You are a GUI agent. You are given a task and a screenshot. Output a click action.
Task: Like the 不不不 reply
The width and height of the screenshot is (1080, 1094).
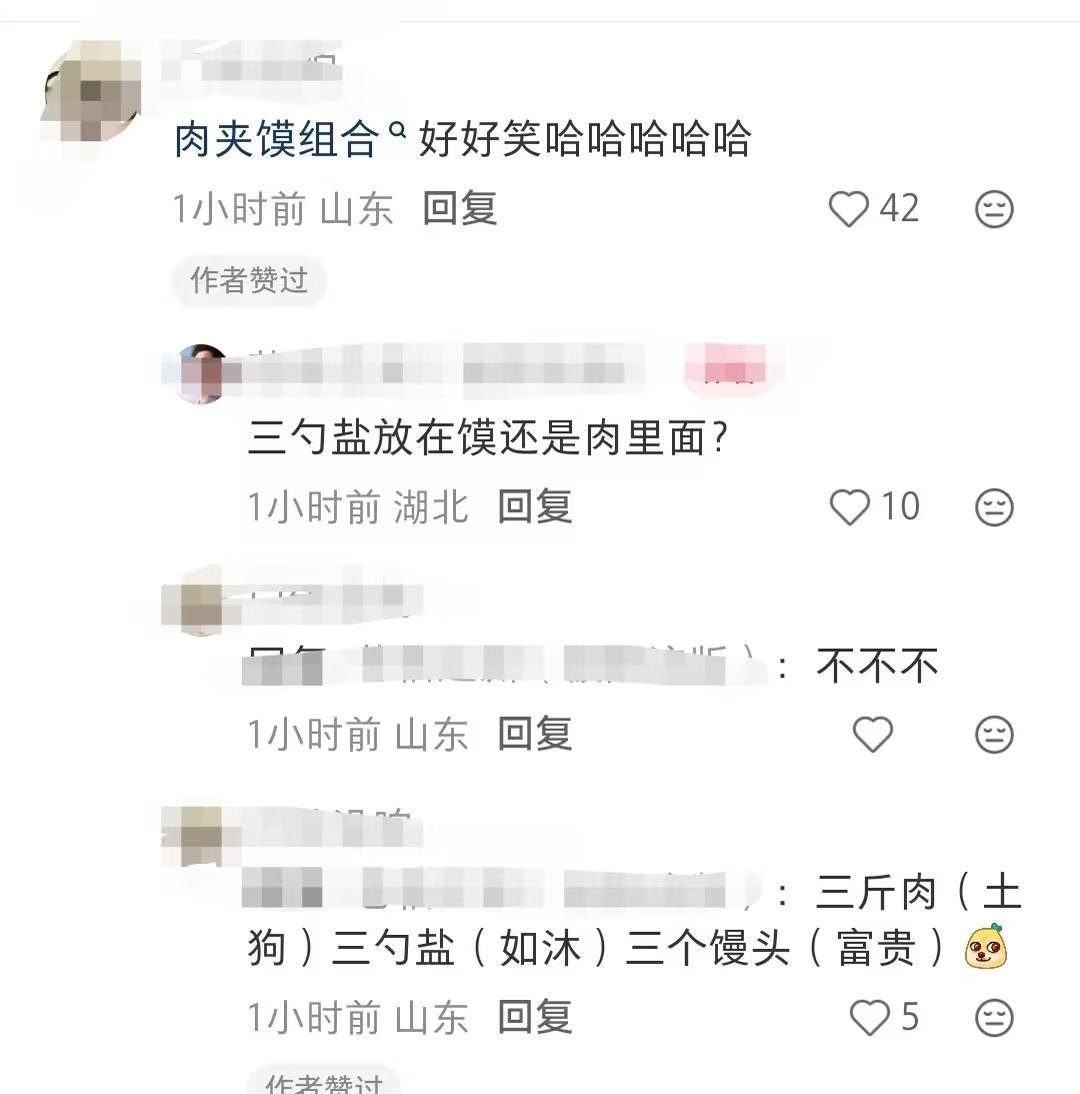coord(872,735)
